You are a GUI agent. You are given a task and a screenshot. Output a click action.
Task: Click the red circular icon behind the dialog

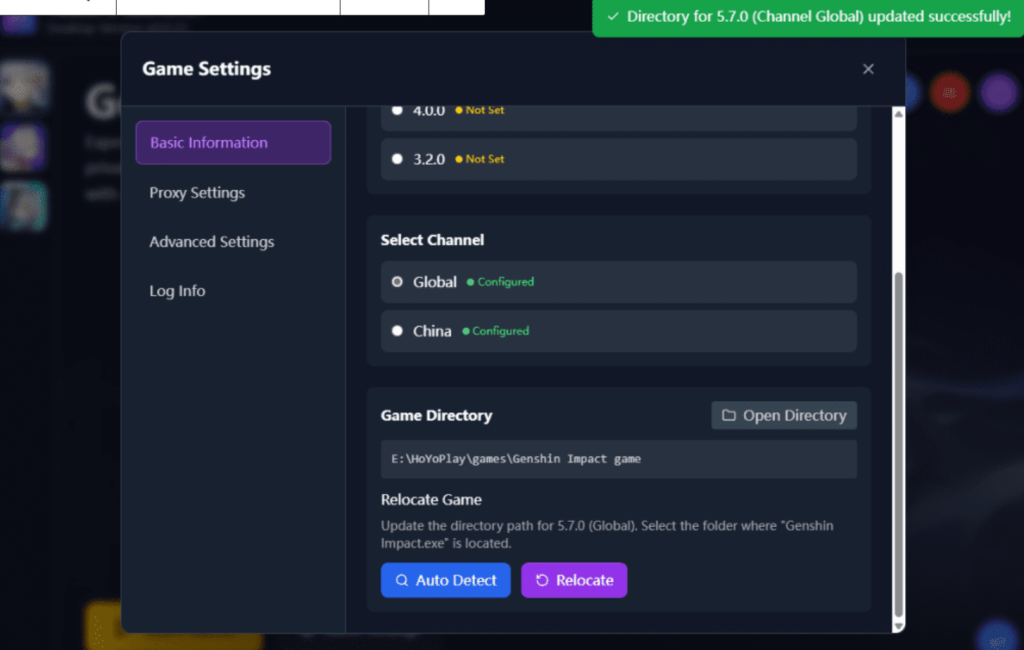[949, 93]
